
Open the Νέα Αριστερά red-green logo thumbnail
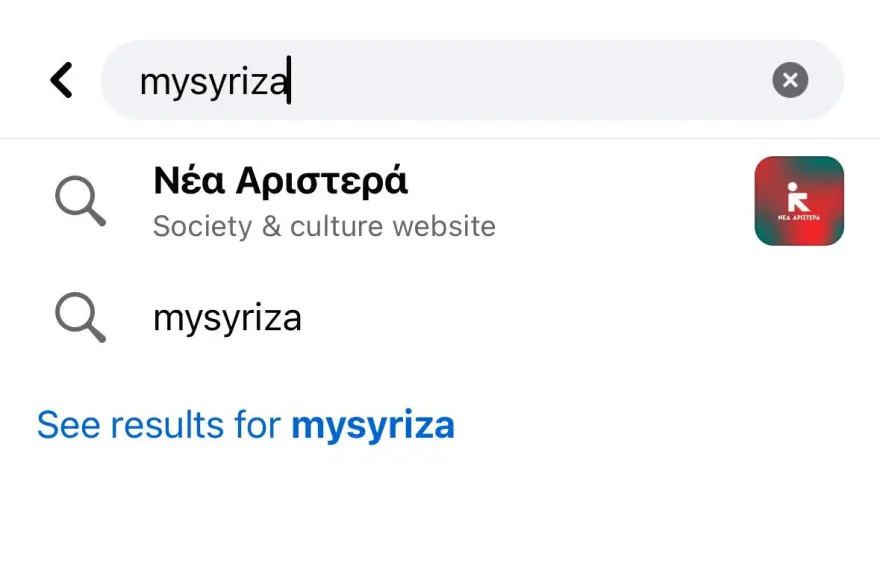(799, 200)
